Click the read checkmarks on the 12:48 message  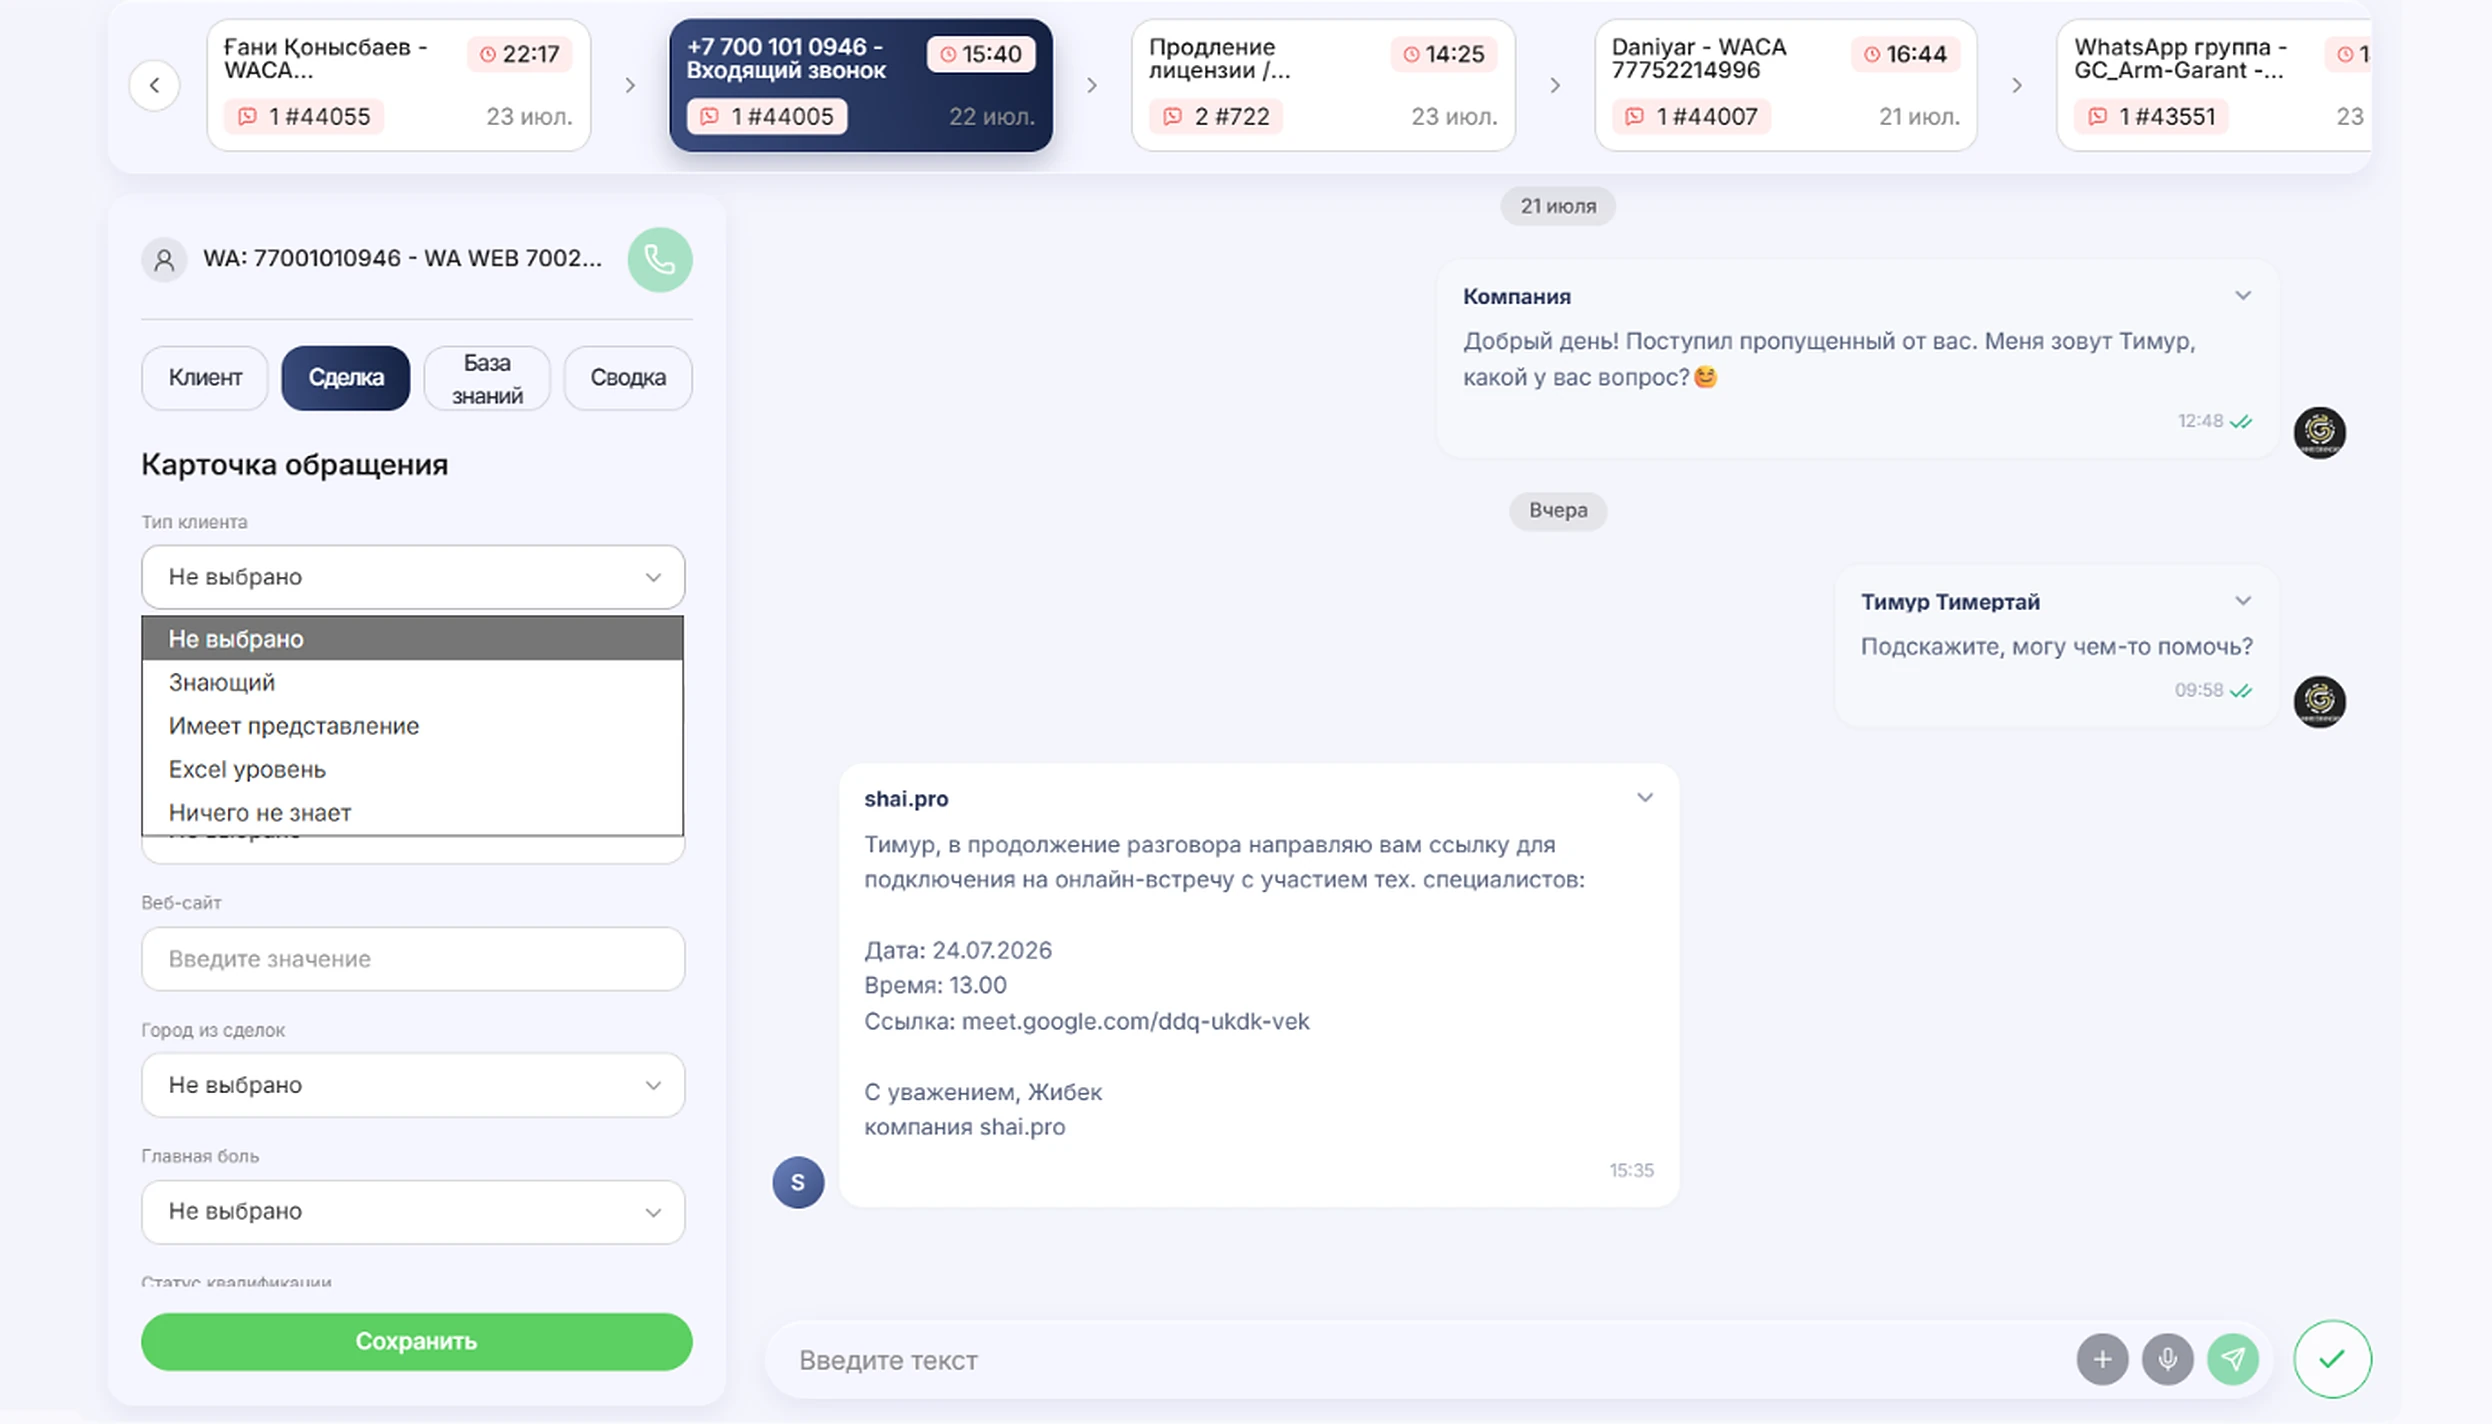[x=2241, y=422]
